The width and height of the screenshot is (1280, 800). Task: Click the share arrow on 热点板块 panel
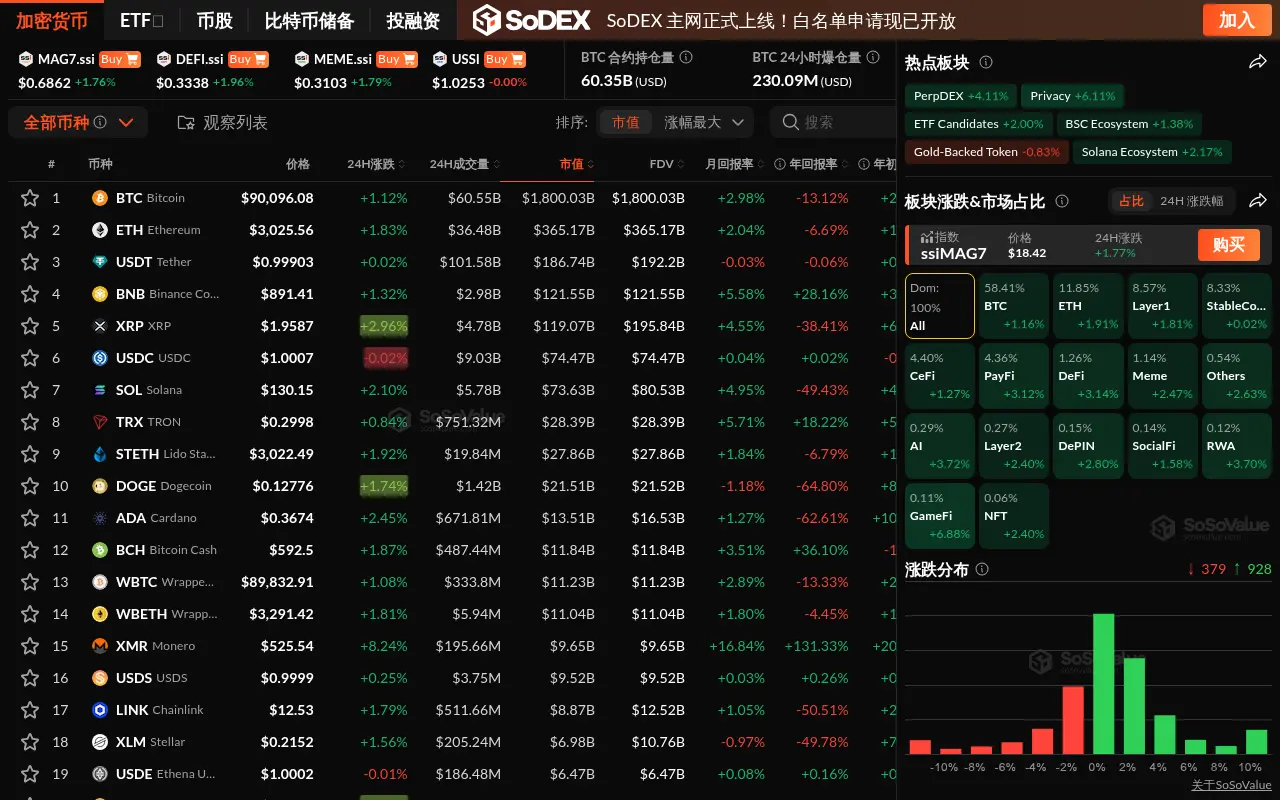click(x=1258, y=61)
